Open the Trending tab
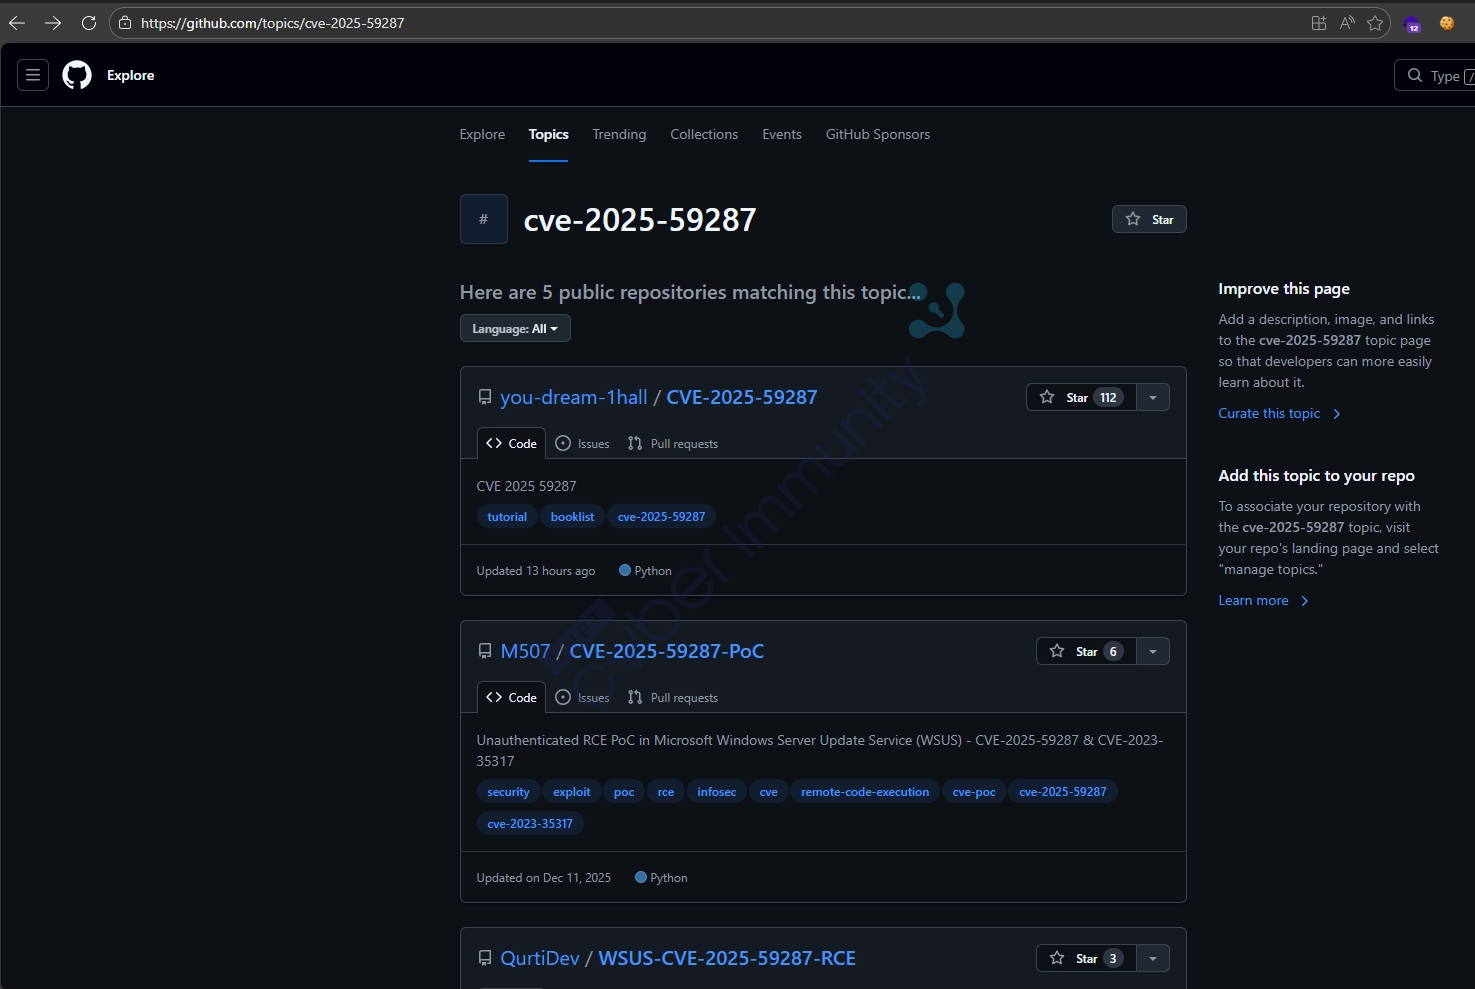The width and height of the screenshot is (1475, 989). click(619, 134)
